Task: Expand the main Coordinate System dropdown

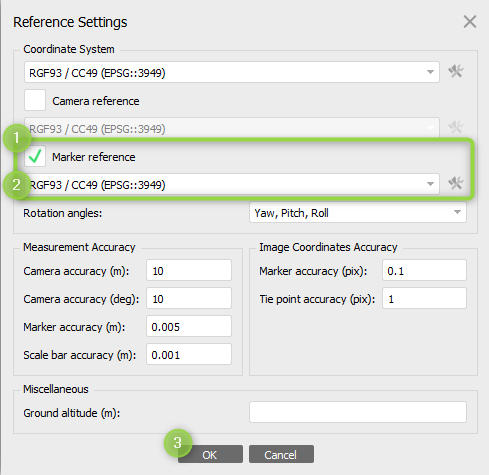Action: point(232,72)
